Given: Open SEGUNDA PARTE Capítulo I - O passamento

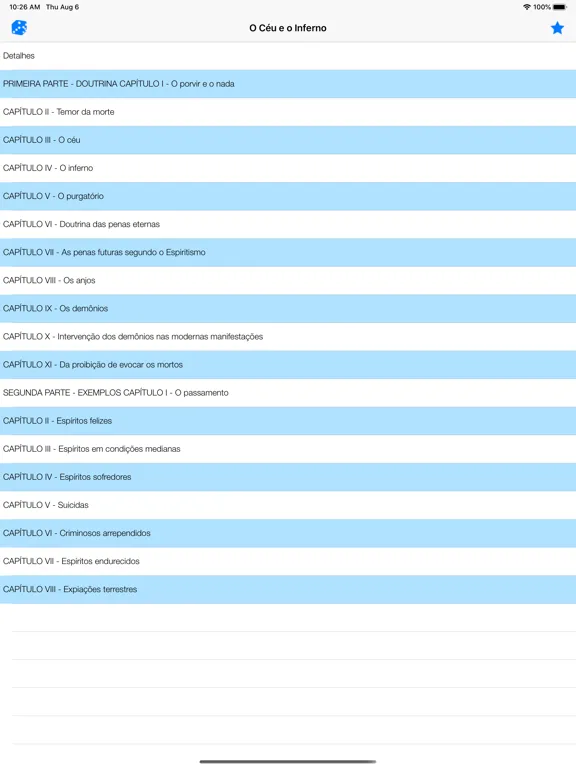Looking at the screenshot, I should 288,393.
